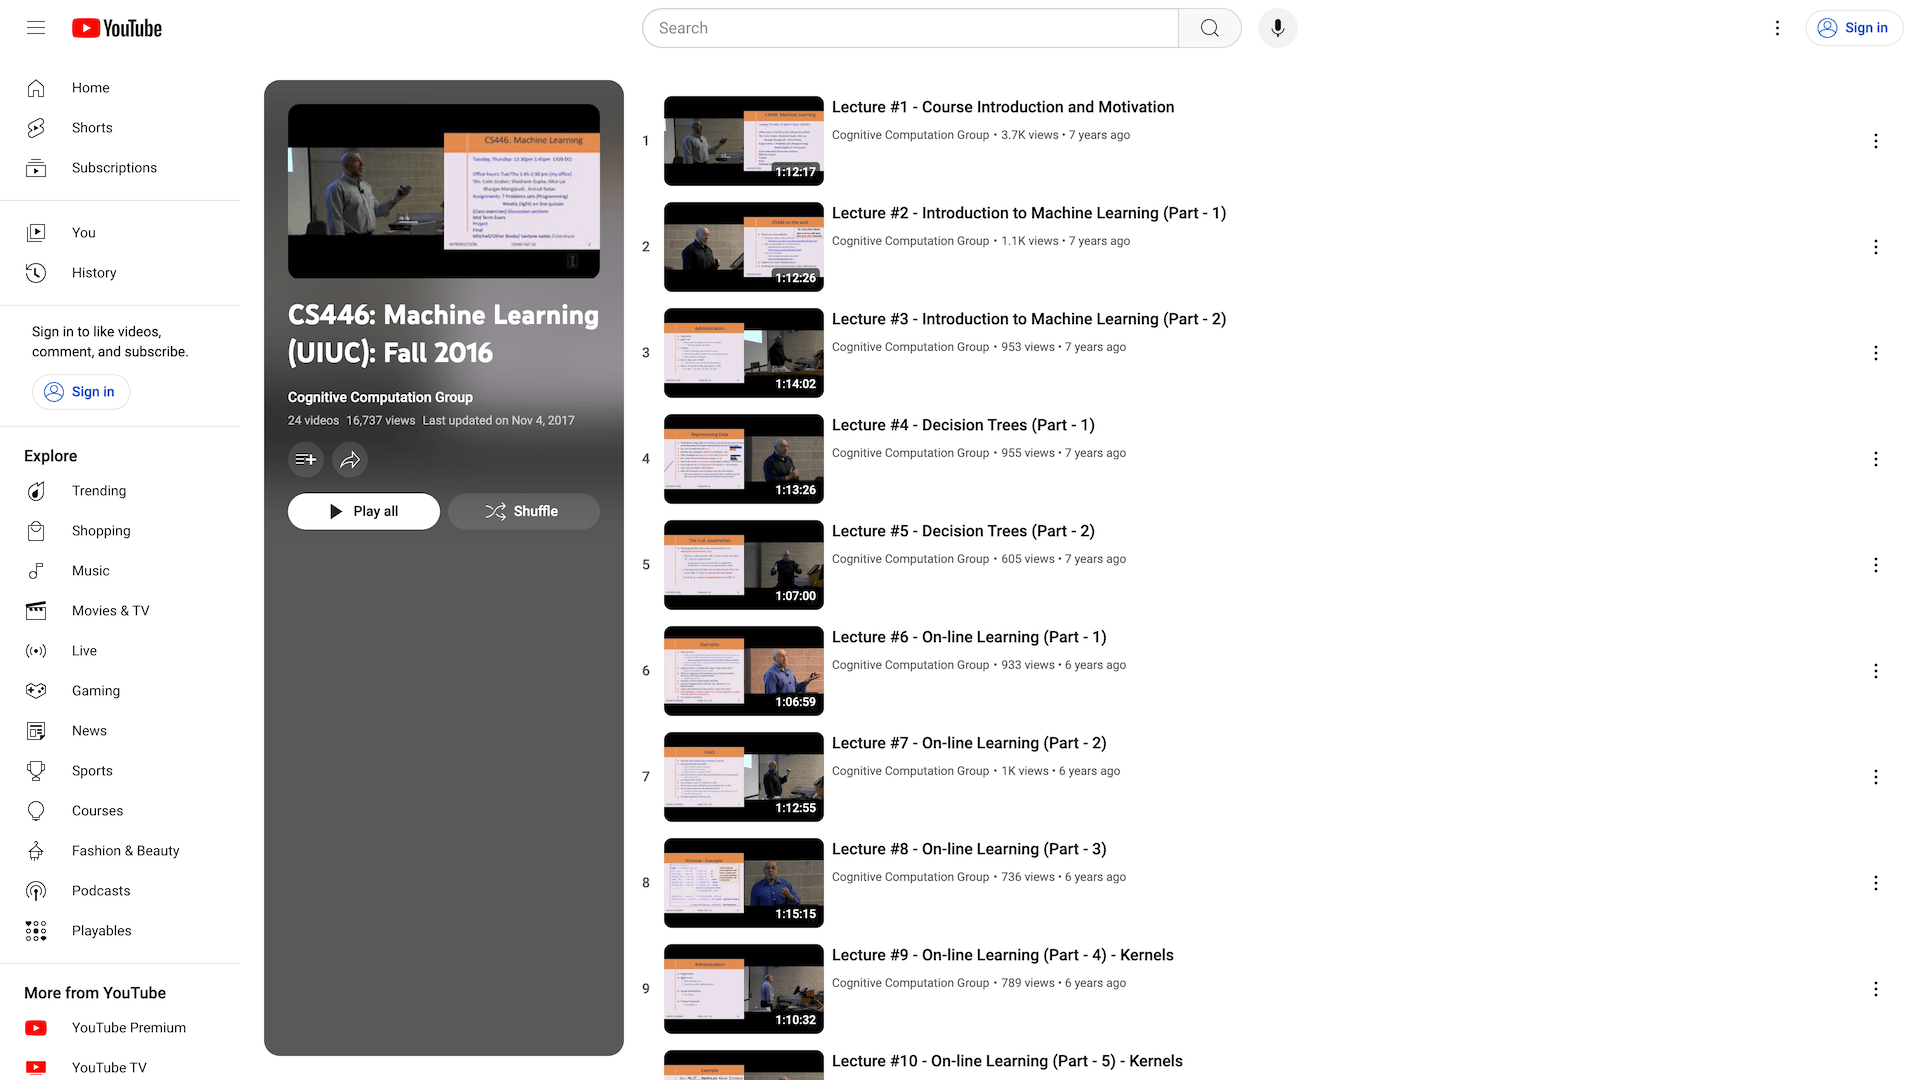Open the hamburger guide menu
The image size is (1920, 1080).
(36, 28)
